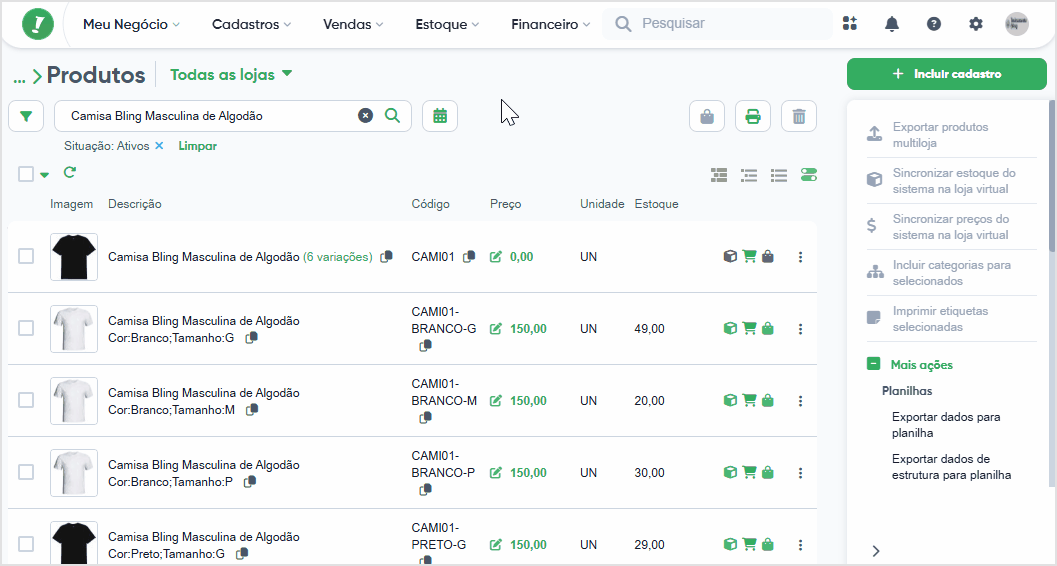The image size is (1057, 566).
Task: Open more options for CAMI01-BRANCO-G row
Action: click(x=800, y=329)
